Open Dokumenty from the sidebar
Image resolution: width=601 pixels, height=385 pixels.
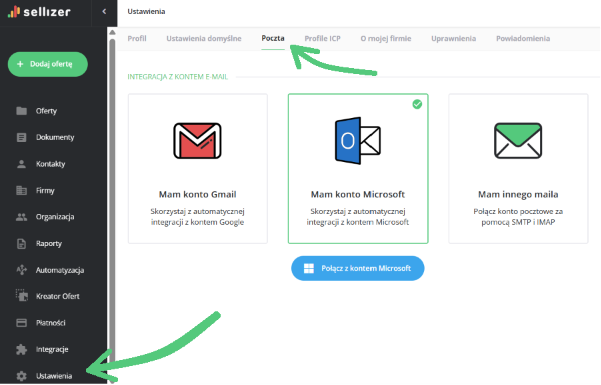(x=54, y=137)
